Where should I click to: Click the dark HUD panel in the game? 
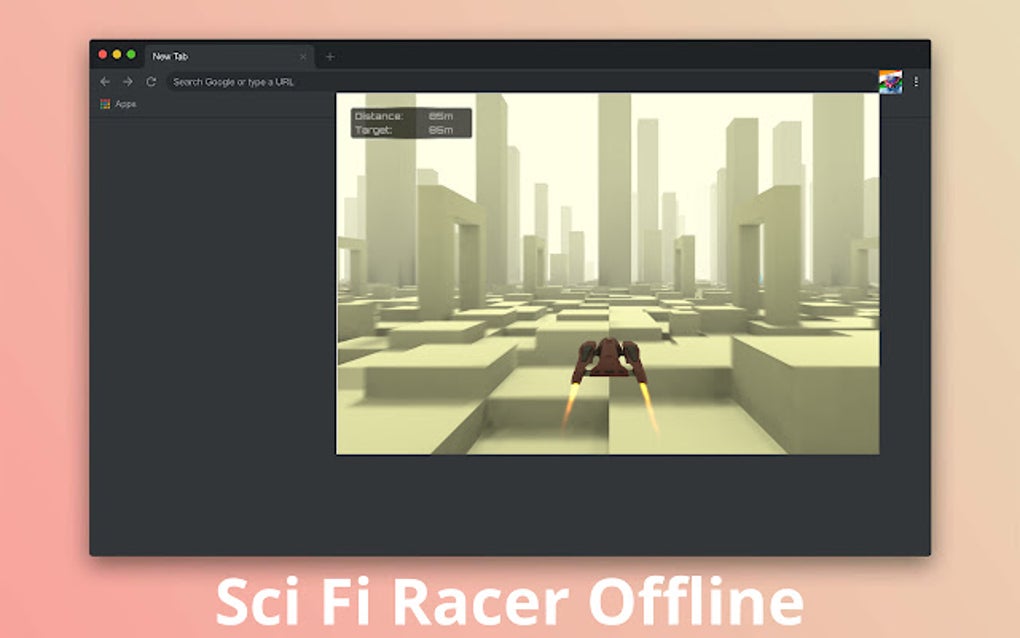tap(410, 122)
